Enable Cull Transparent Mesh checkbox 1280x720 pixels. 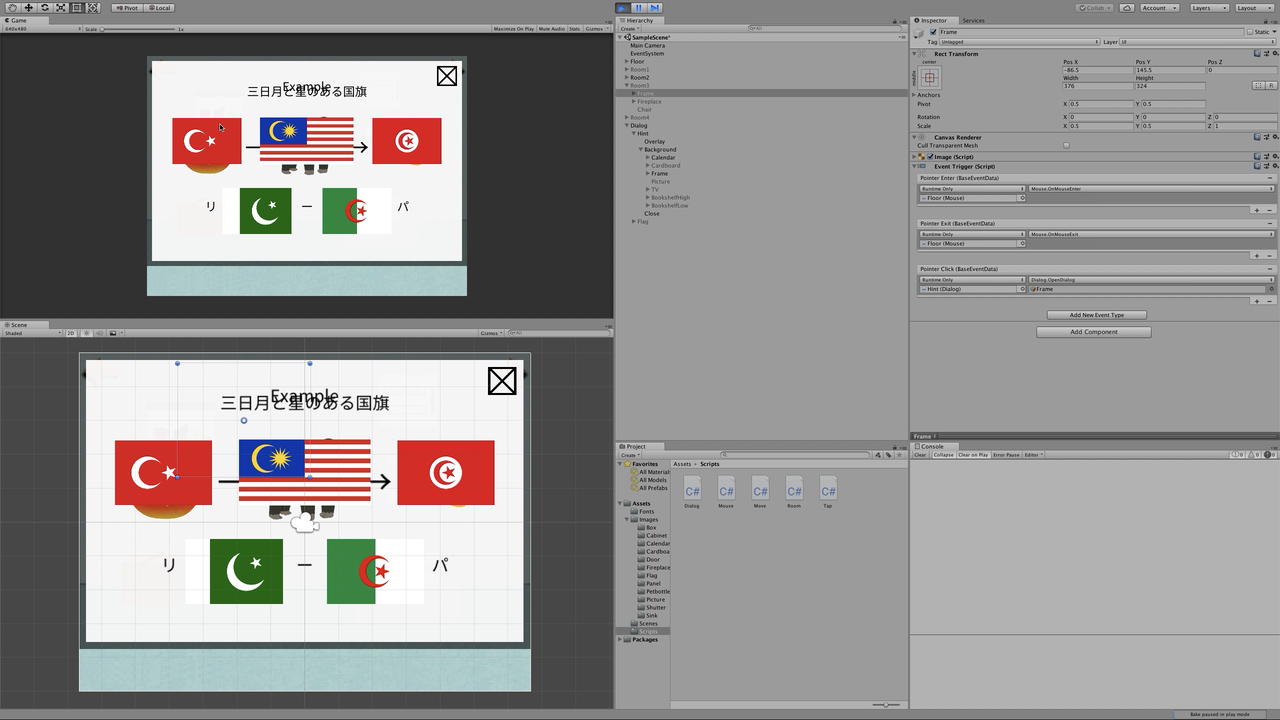[1066, 146]
